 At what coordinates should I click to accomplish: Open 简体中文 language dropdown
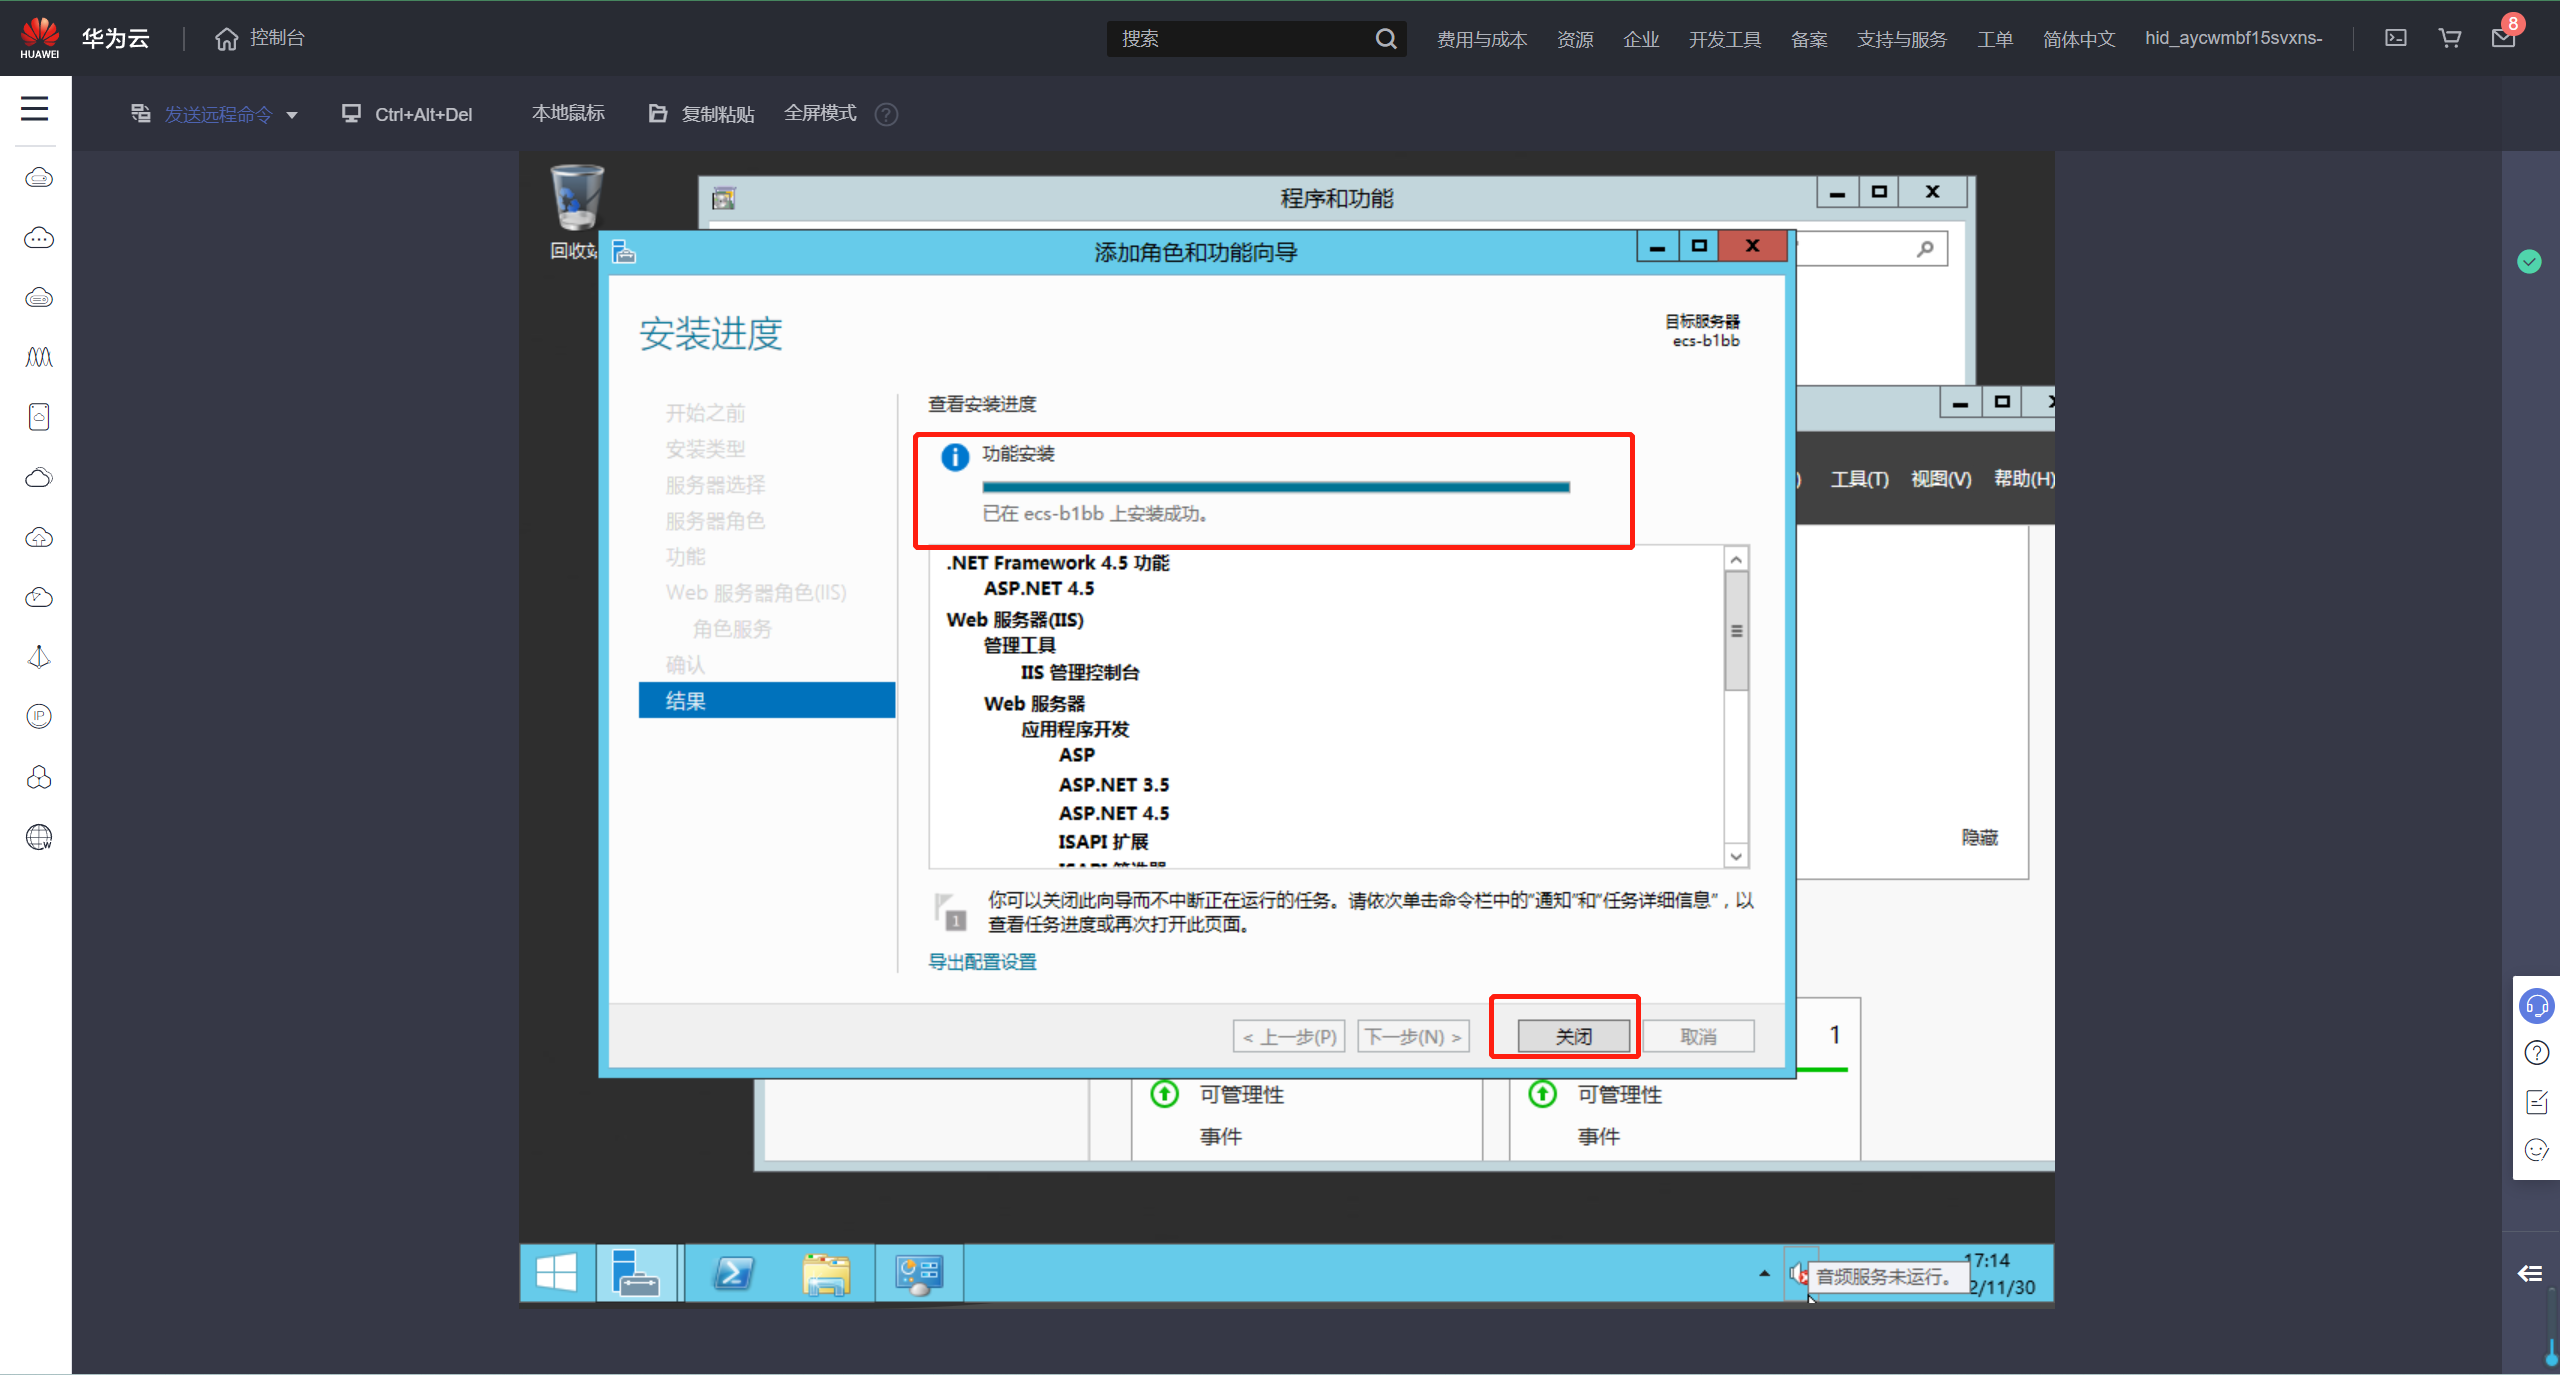pos(2079,39)
